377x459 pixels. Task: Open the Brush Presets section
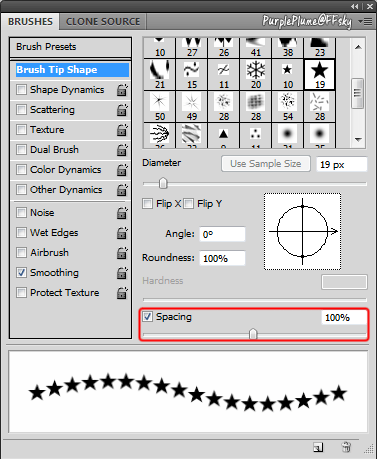pyautogui.click(x=70, y=47)
